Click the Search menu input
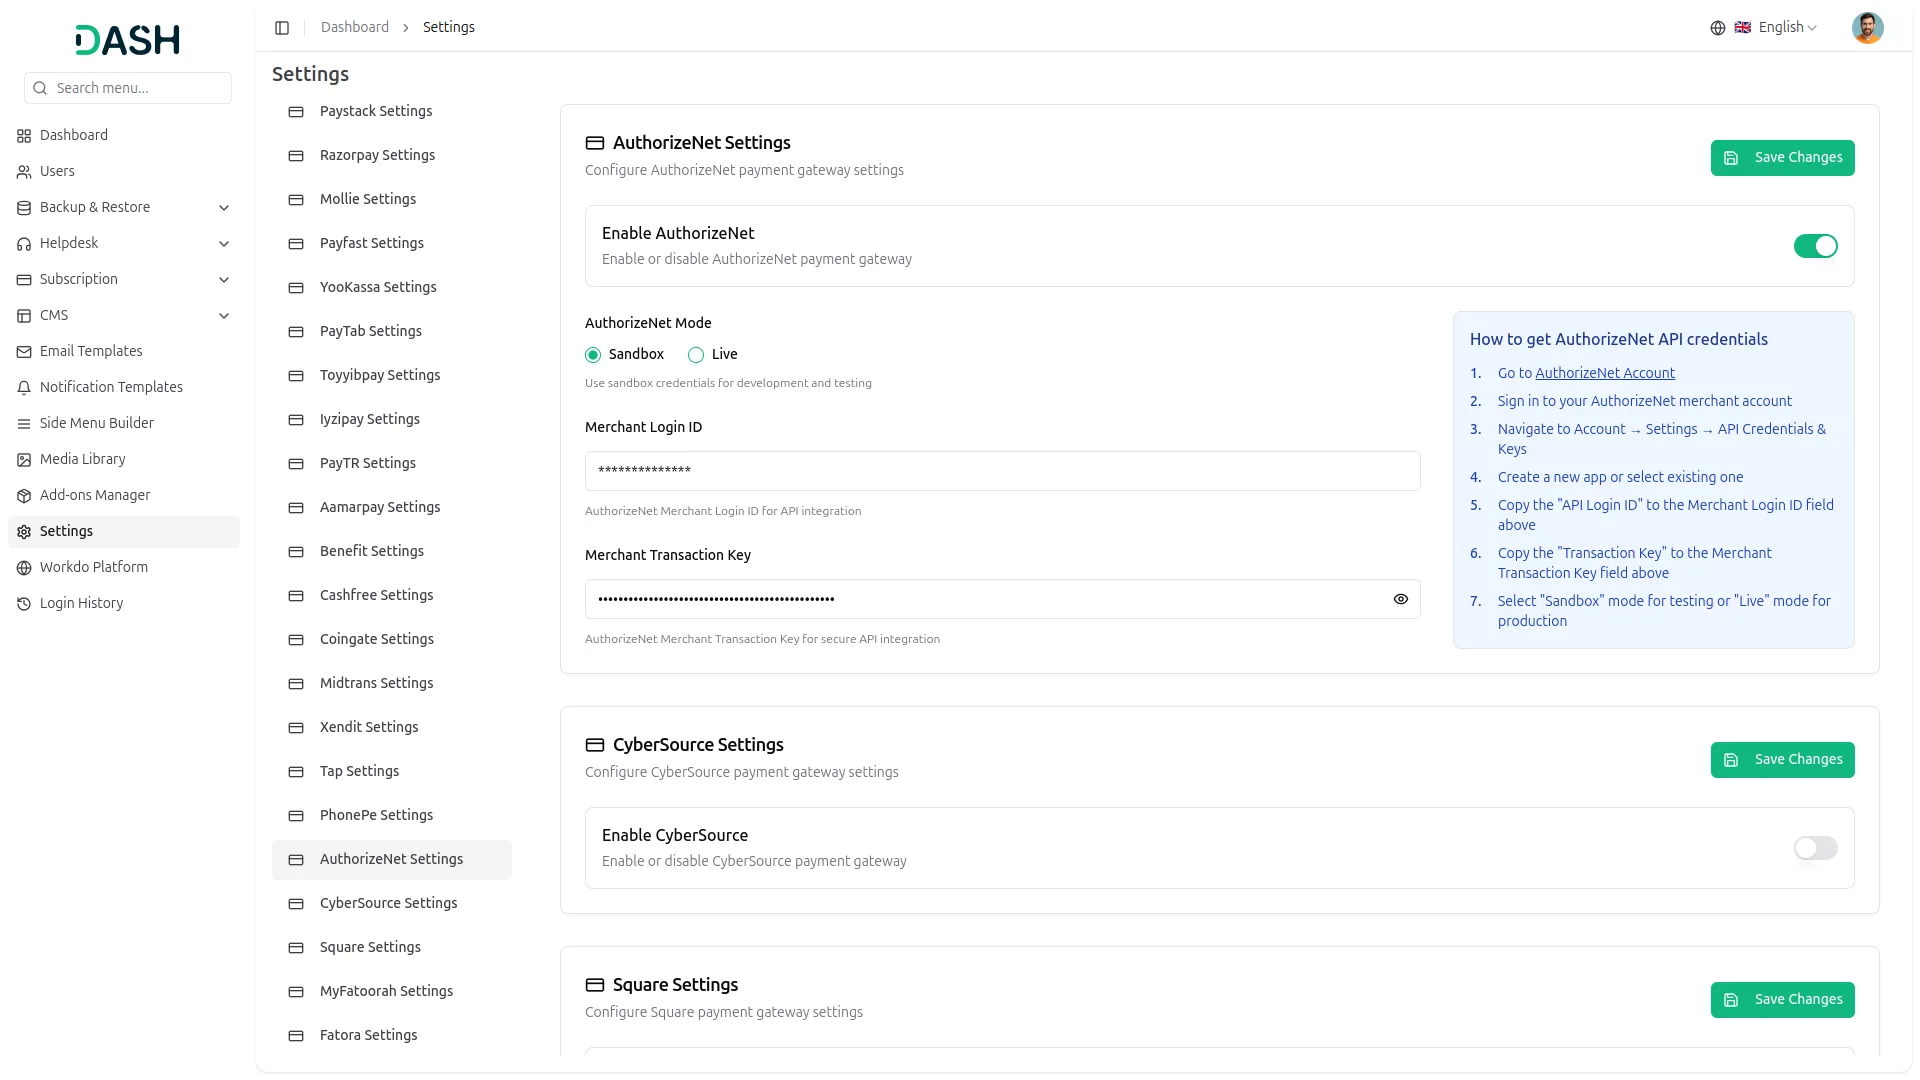 [x=128, y=88]
